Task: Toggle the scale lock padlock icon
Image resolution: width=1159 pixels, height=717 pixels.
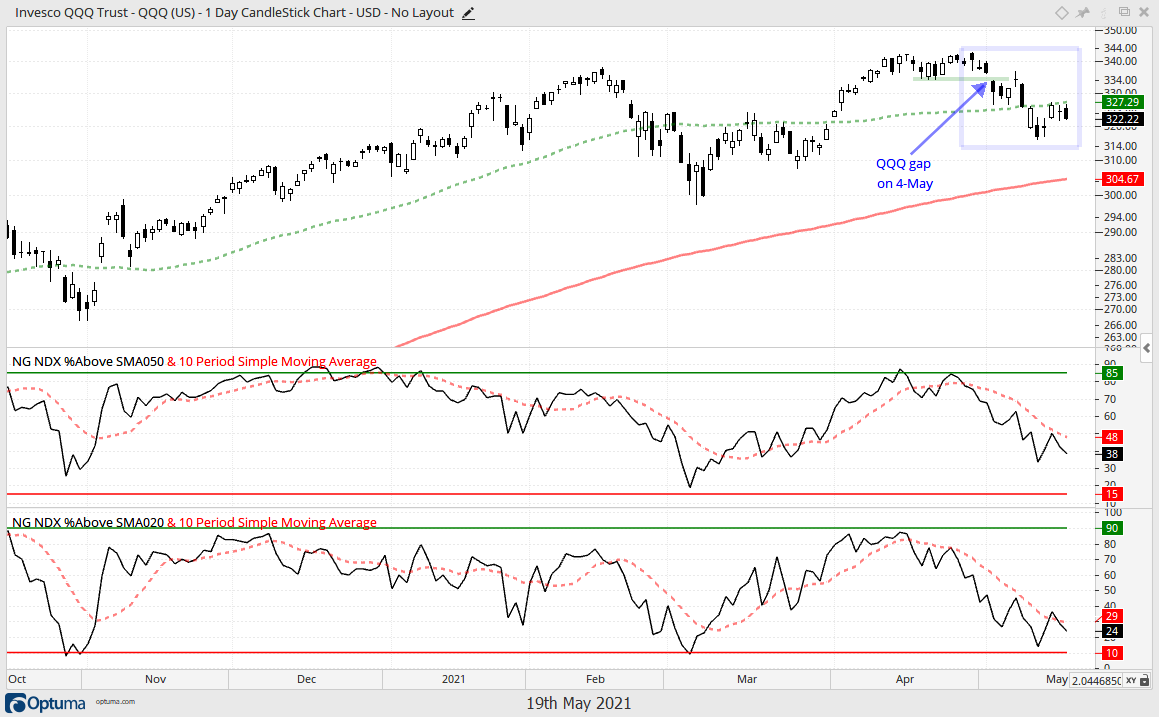Action: click(x=1145, y=680)
